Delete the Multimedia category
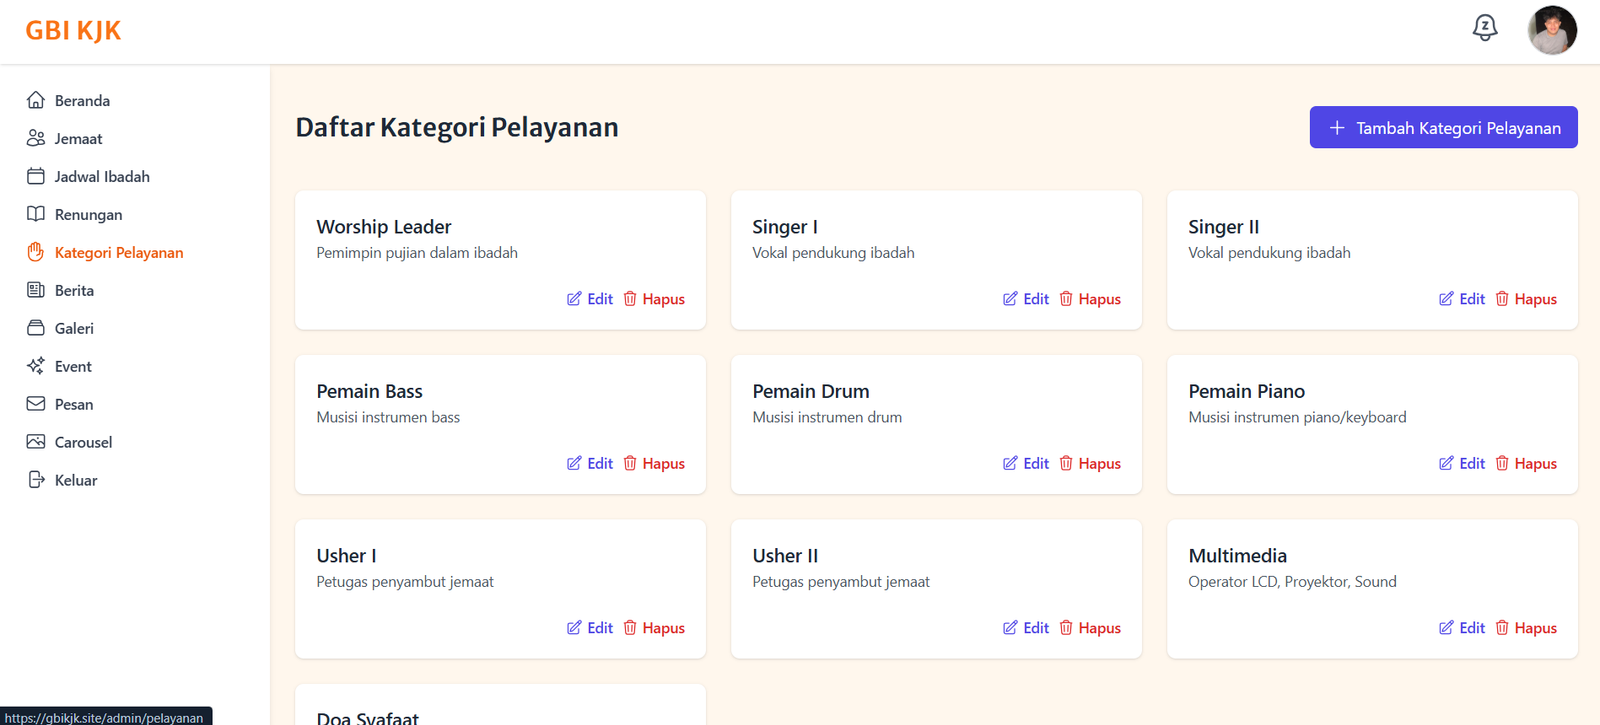 1526,628
